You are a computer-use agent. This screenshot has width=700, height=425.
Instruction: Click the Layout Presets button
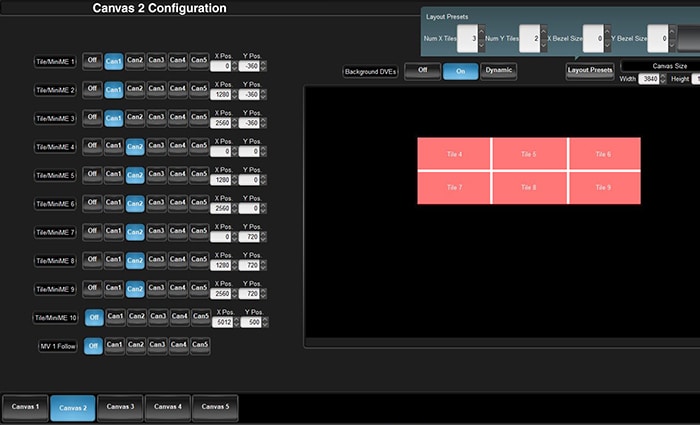(x=589, y=71)
